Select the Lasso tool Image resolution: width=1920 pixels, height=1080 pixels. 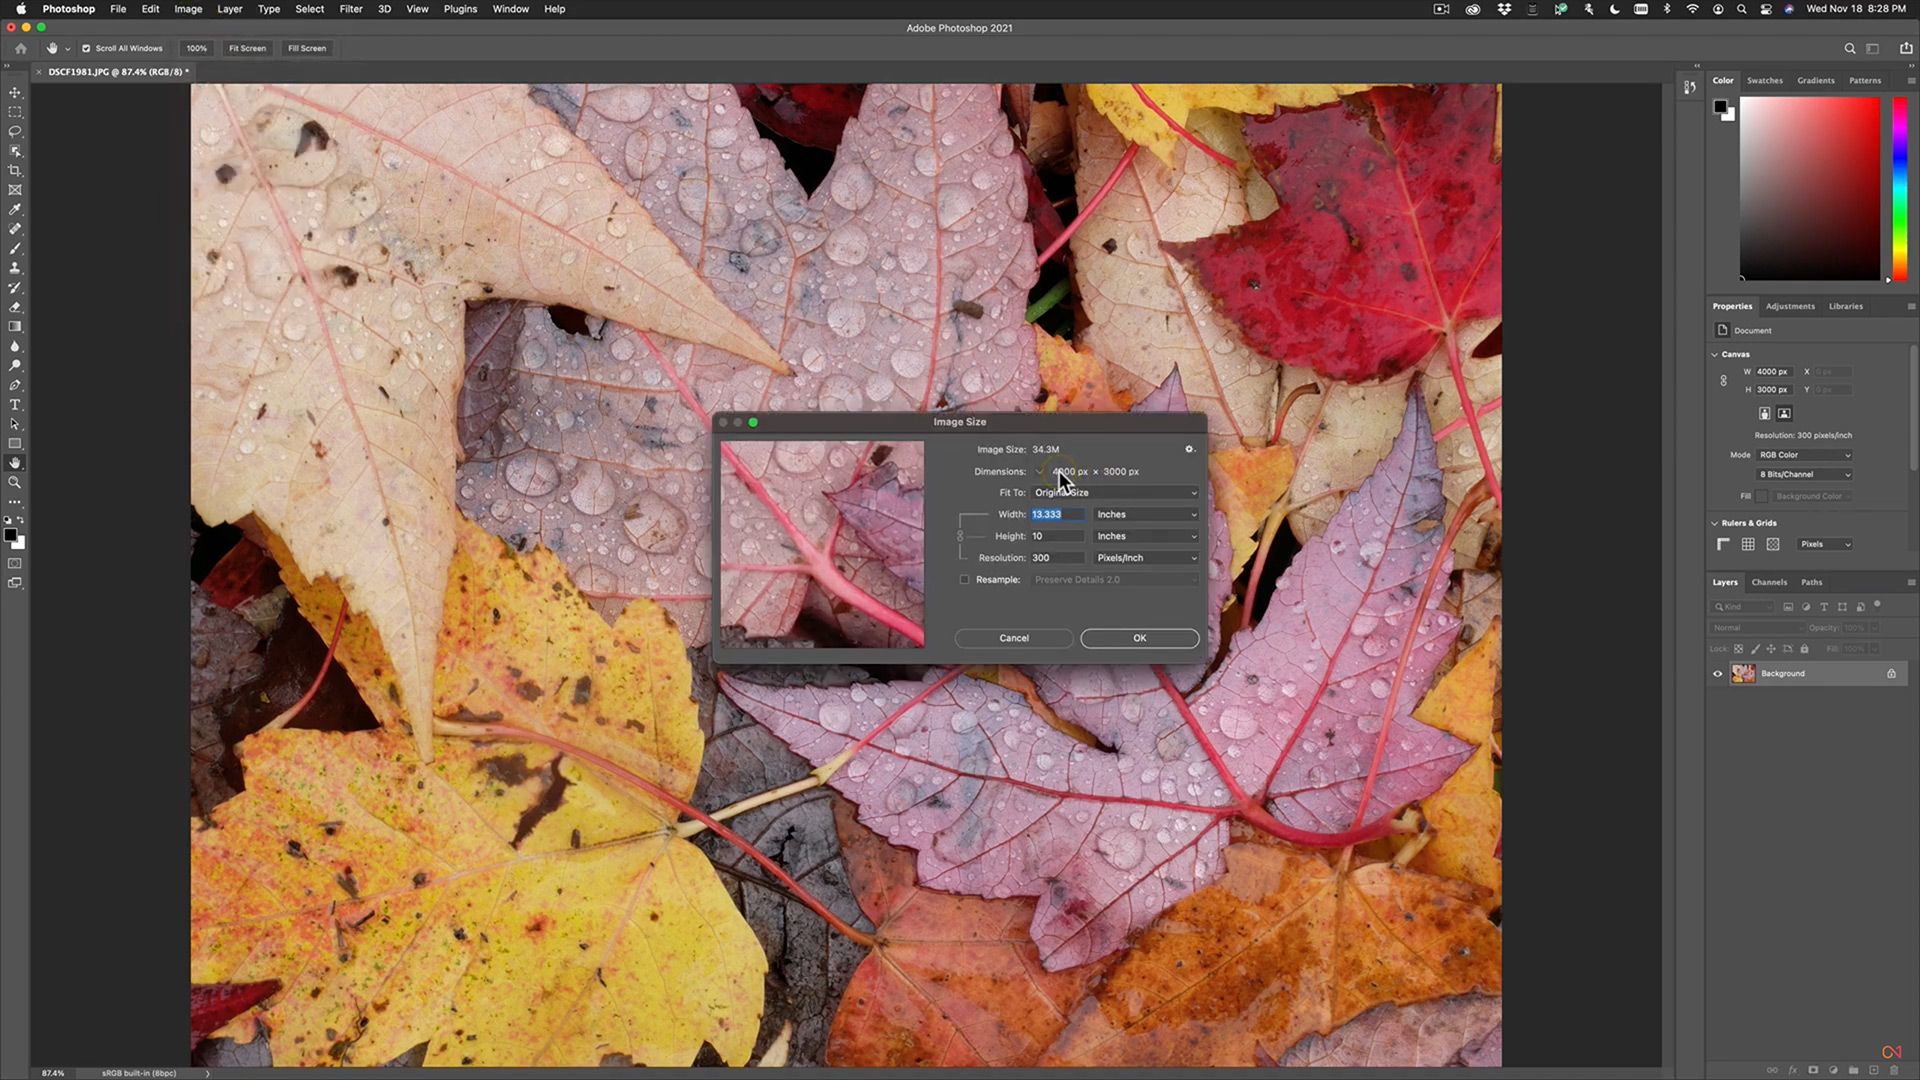pos(15,132)
